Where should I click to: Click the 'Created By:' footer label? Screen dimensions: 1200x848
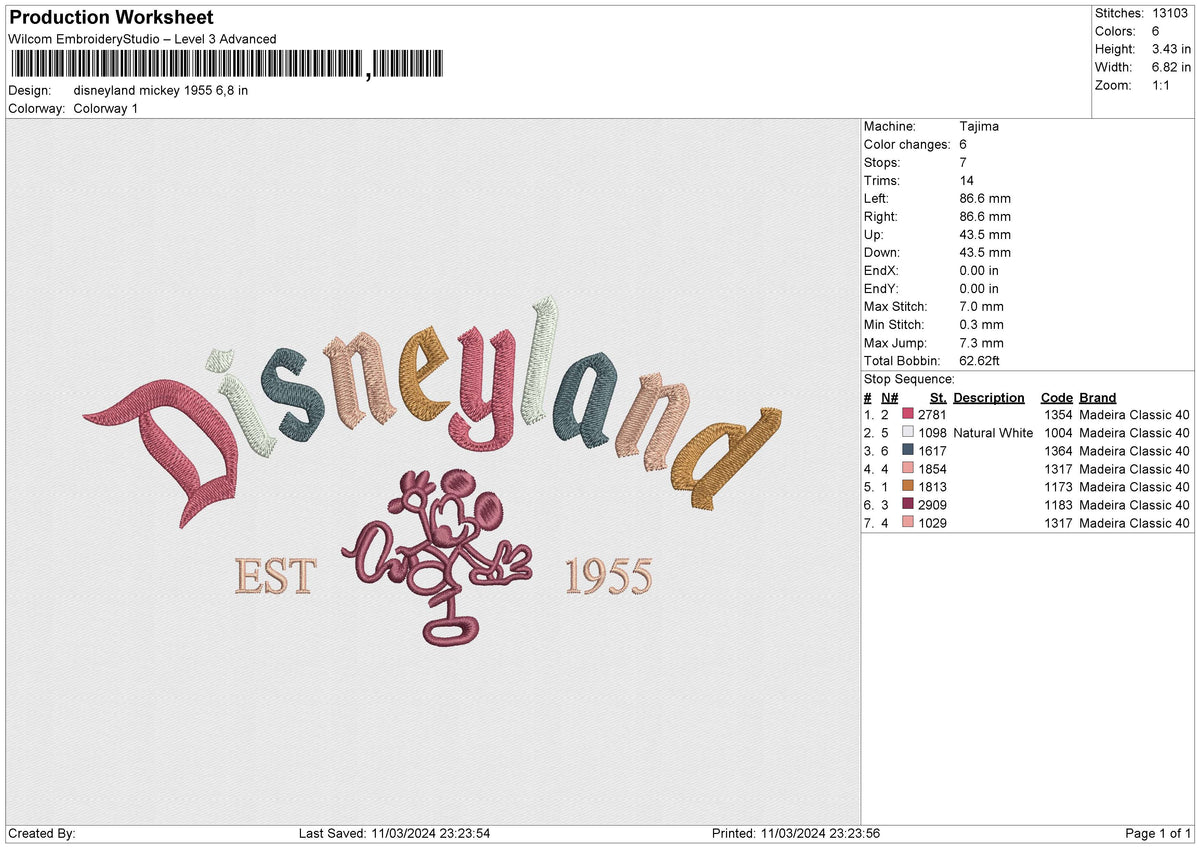[x=42, y=834]
